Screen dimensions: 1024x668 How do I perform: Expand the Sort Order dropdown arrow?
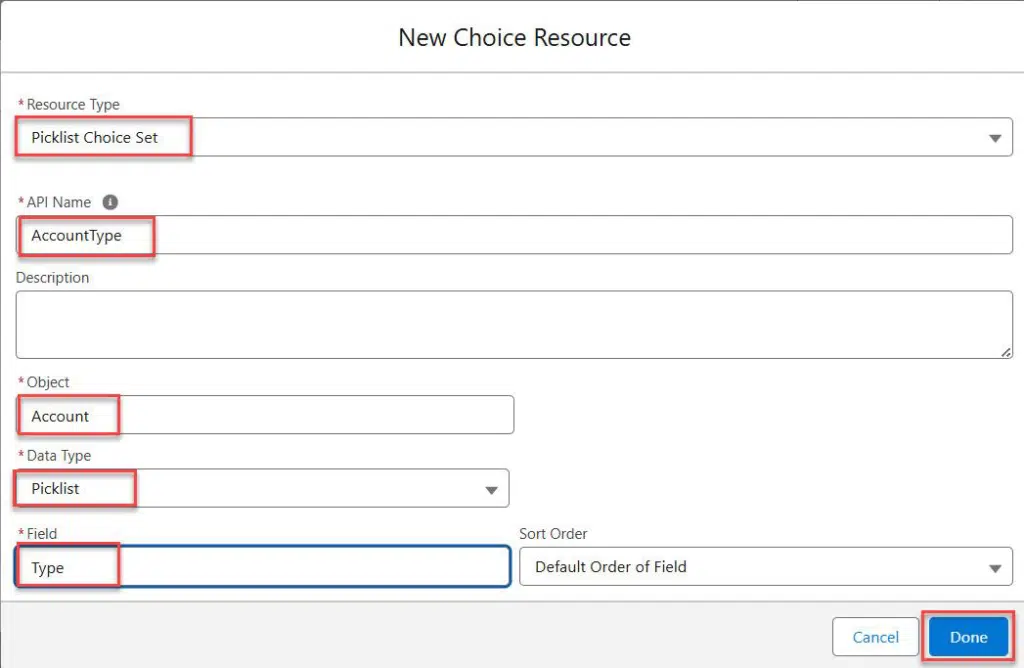tap(995, 568)
